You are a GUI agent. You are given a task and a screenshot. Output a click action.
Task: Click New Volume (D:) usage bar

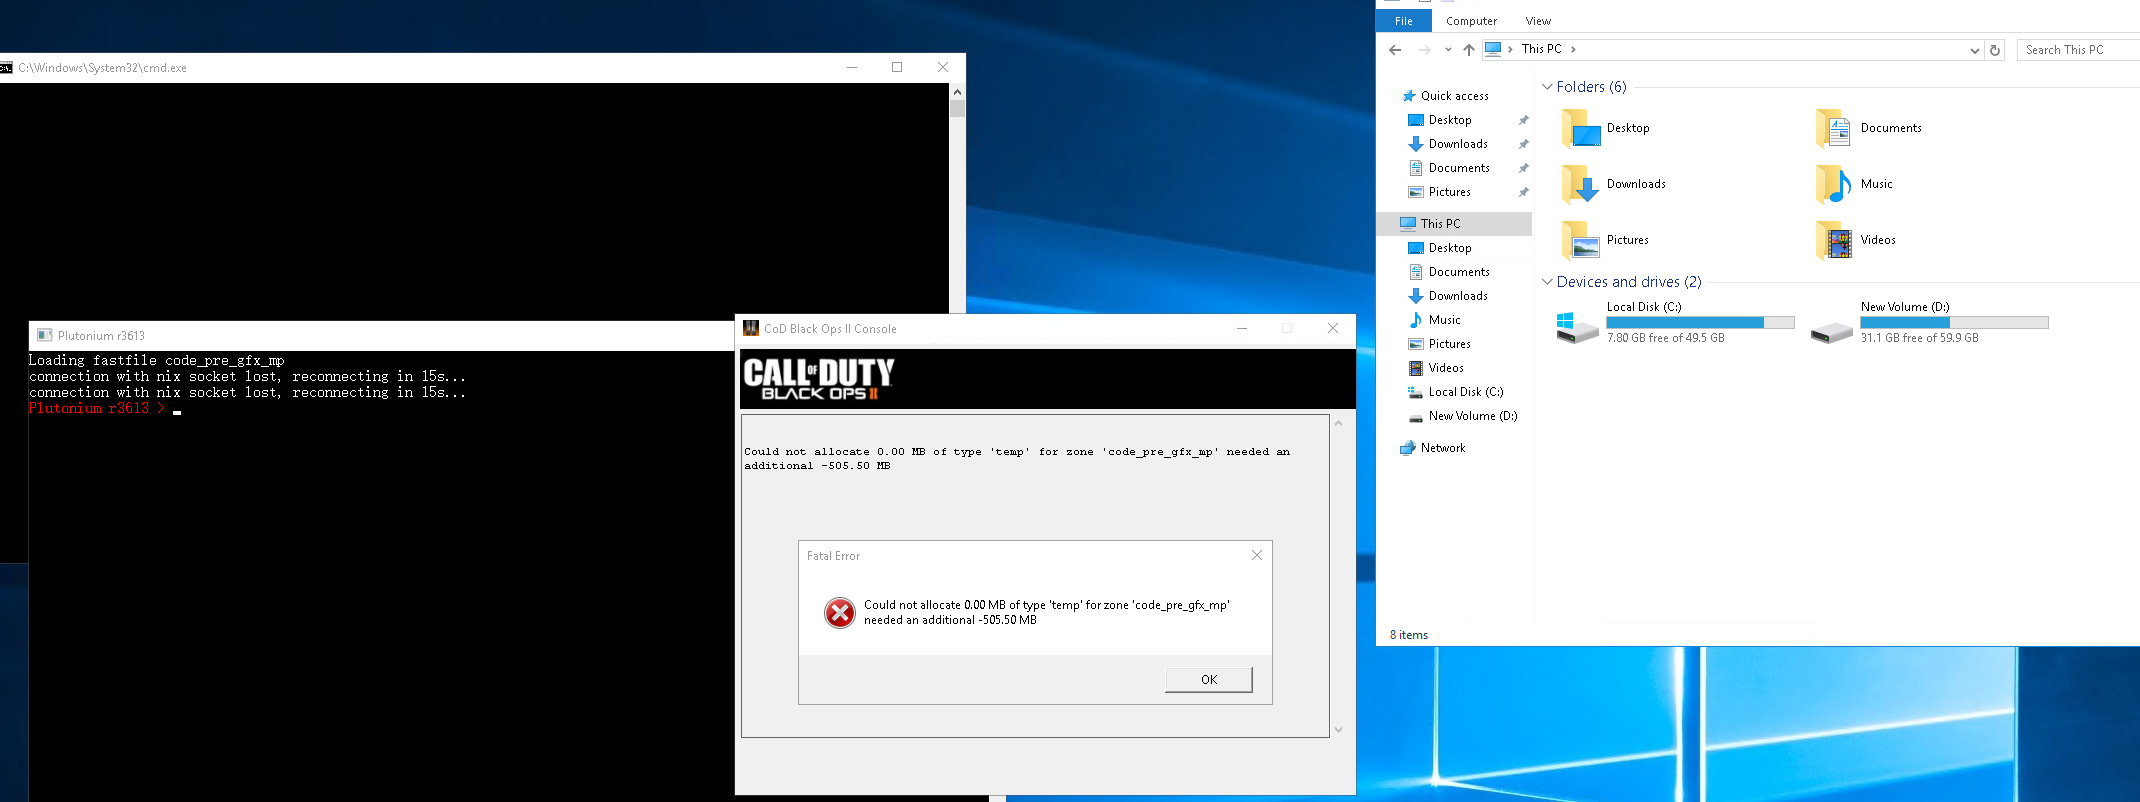click(x=1954, y=323)
